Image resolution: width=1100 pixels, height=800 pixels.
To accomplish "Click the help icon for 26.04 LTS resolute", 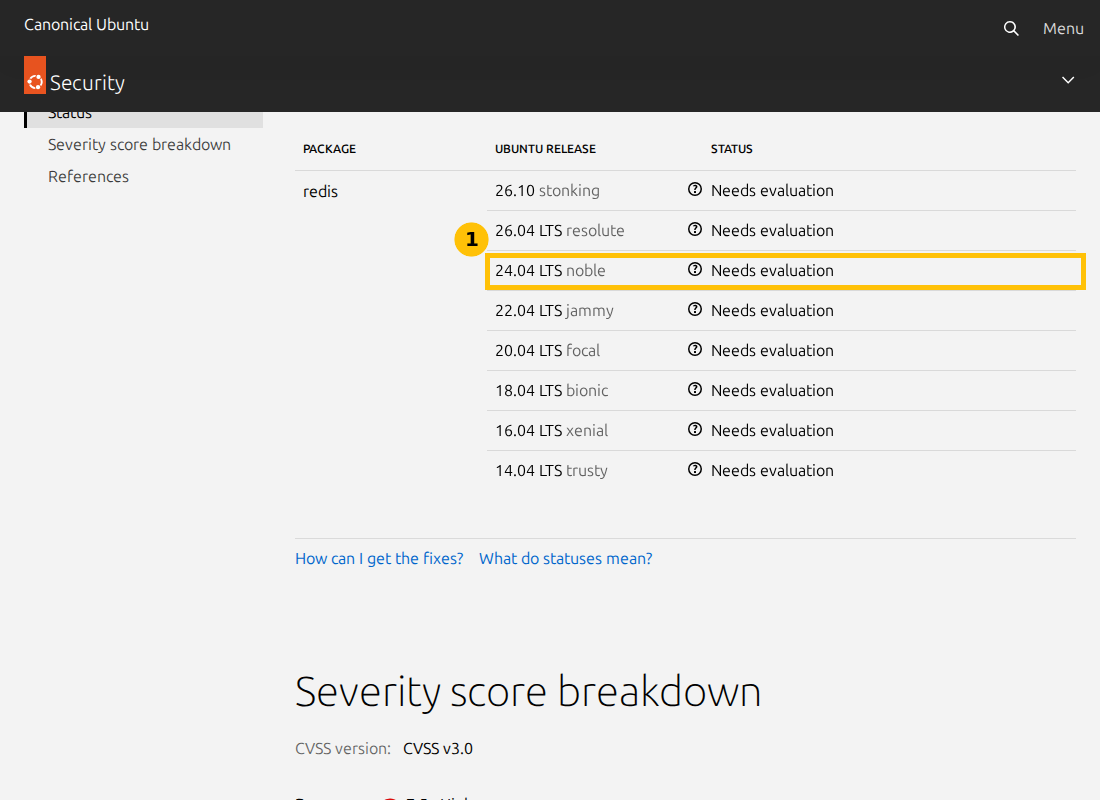I will (x=695, y=229).
